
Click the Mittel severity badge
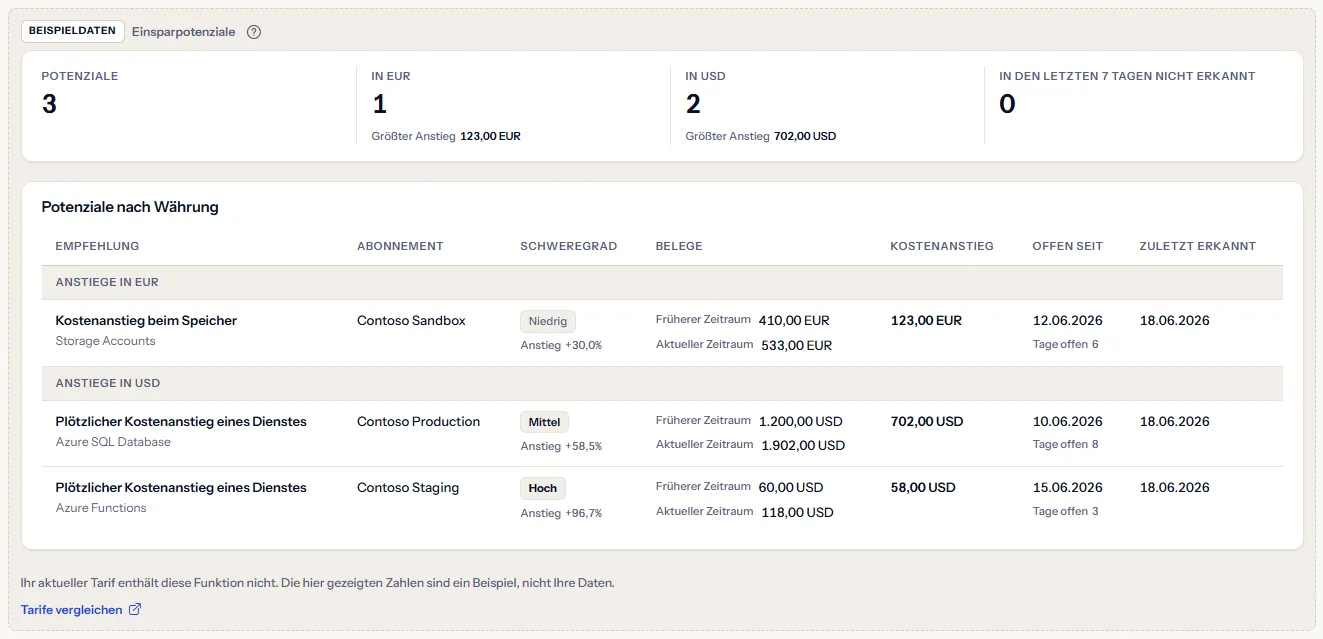coord(544,422)
